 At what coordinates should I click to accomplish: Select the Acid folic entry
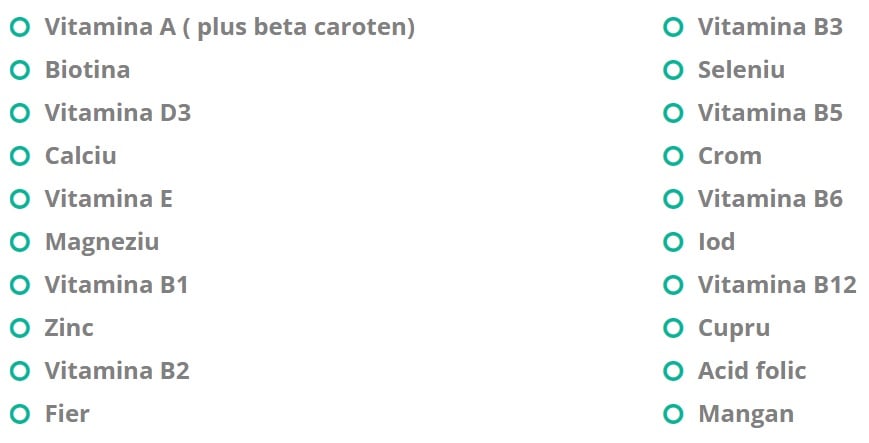coord(752,370)
